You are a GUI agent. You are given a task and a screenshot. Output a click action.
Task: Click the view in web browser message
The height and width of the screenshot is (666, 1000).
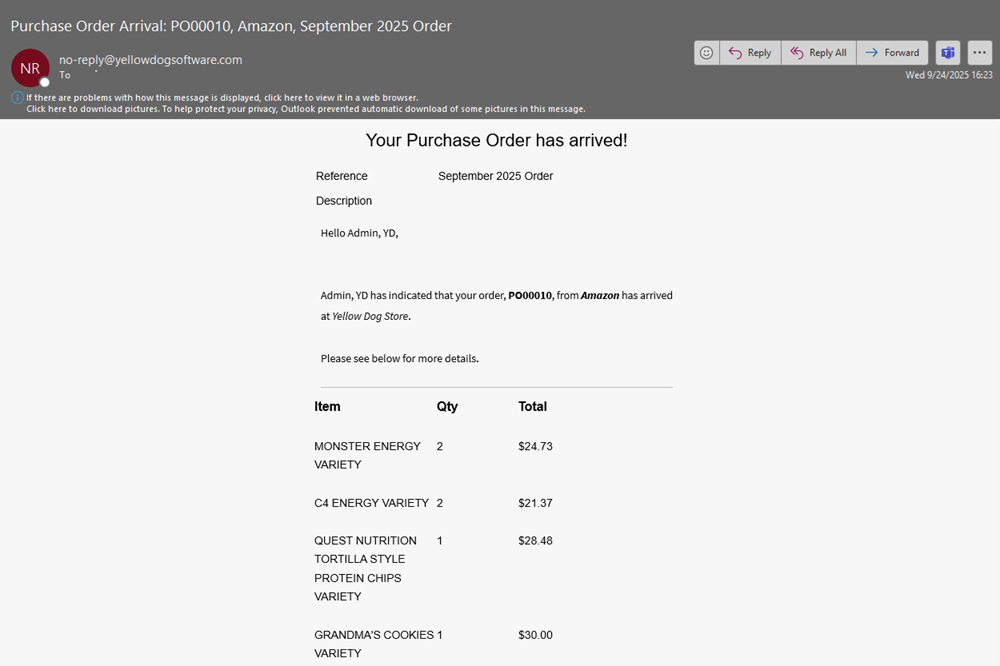pos(222,97)
